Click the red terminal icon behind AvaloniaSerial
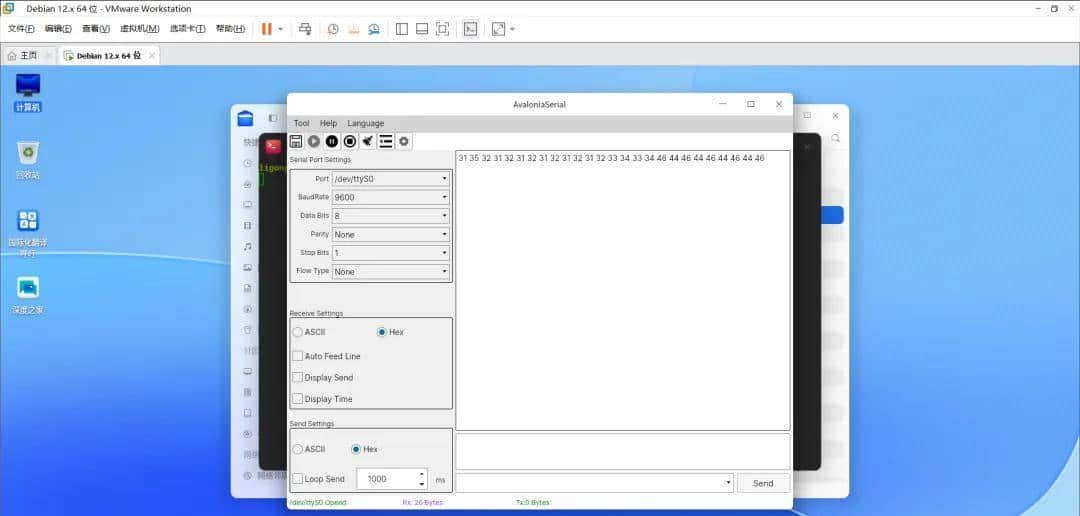Screen dimensions: 1080x516 tap(273, 146)
